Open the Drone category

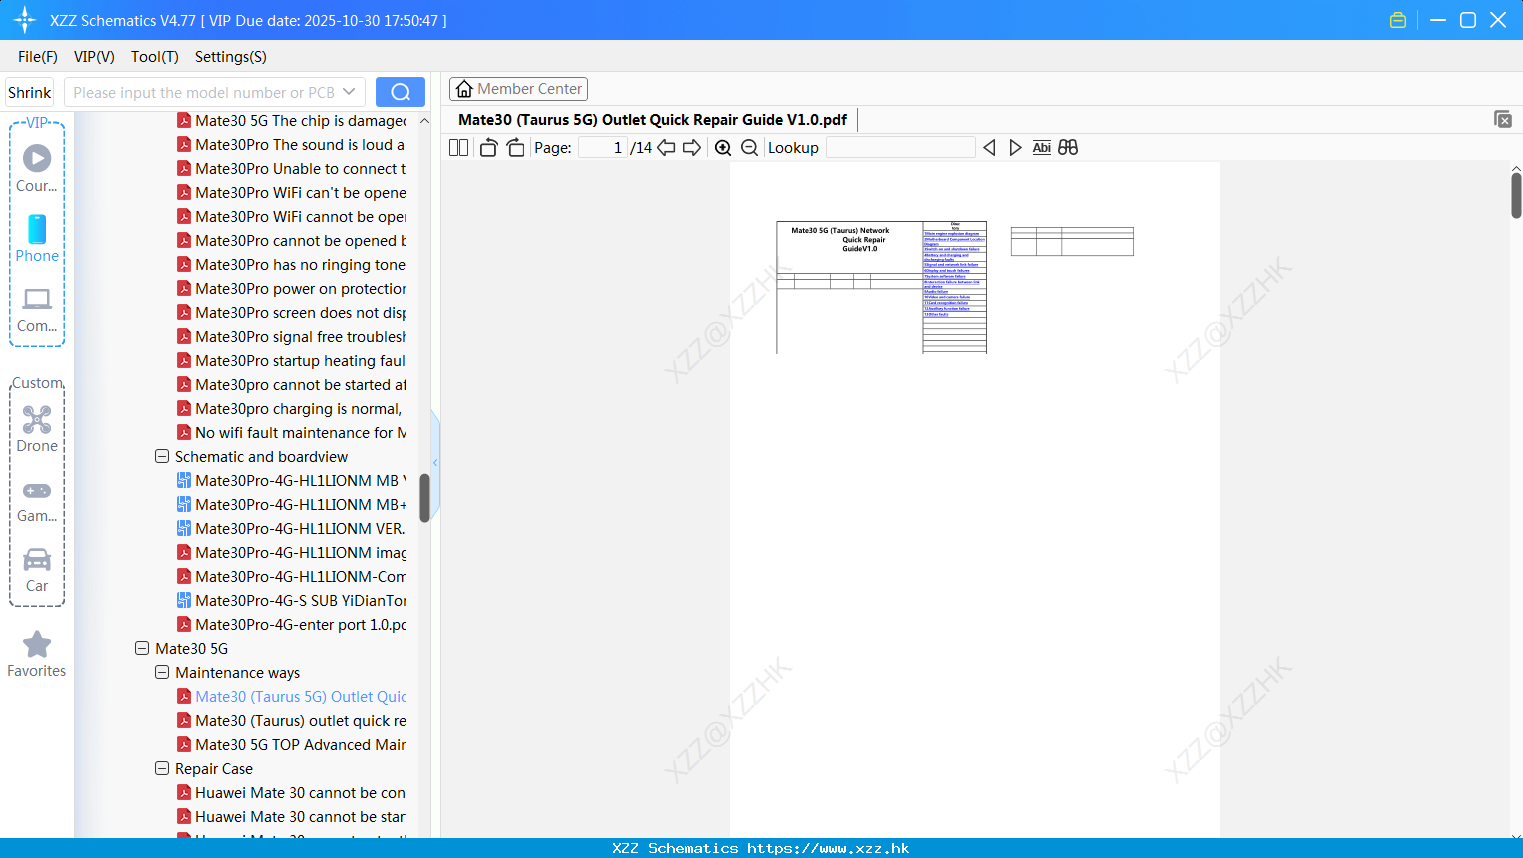click(x=37, y=429)
